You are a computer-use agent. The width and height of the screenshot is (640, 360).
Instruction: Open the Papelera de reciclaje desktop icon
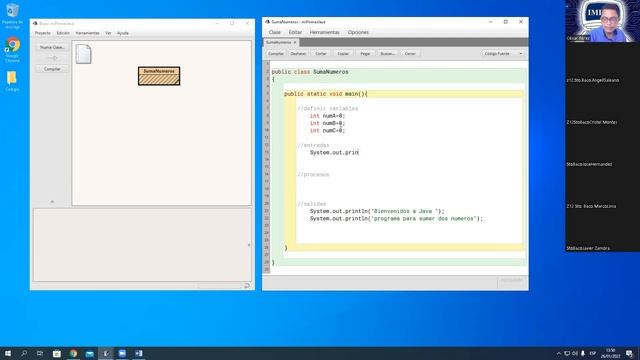click(12, 16)
